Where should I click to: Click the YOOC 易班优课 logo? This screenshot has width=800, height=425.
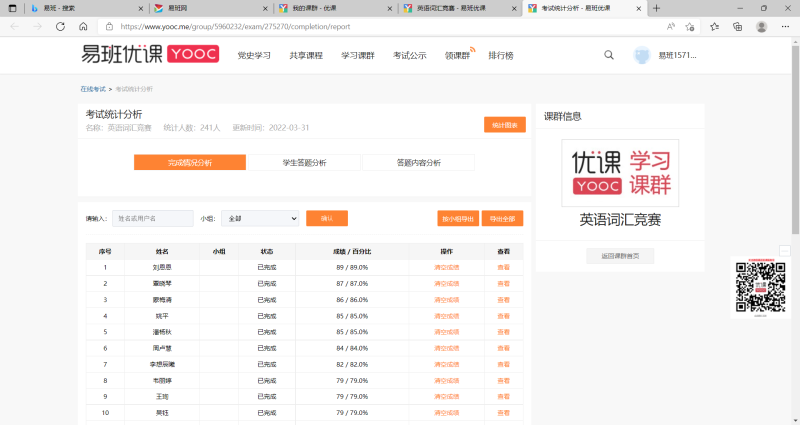pyautogui.click(x=150, y=55)
